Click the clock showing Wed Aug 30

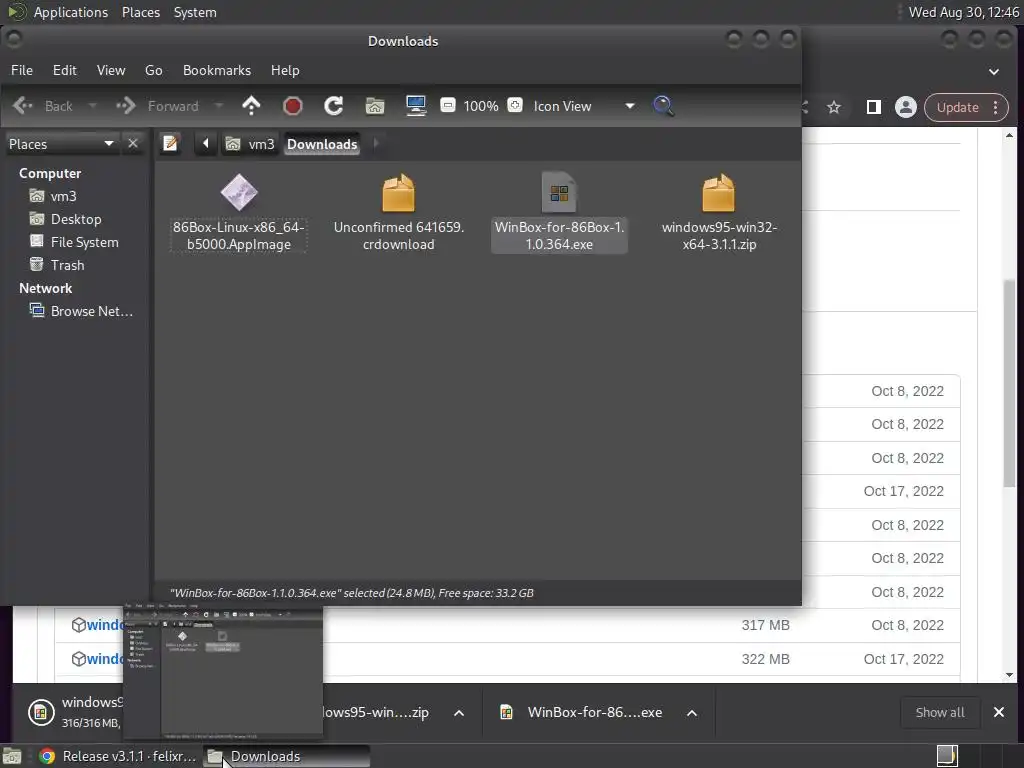point(963,12)
